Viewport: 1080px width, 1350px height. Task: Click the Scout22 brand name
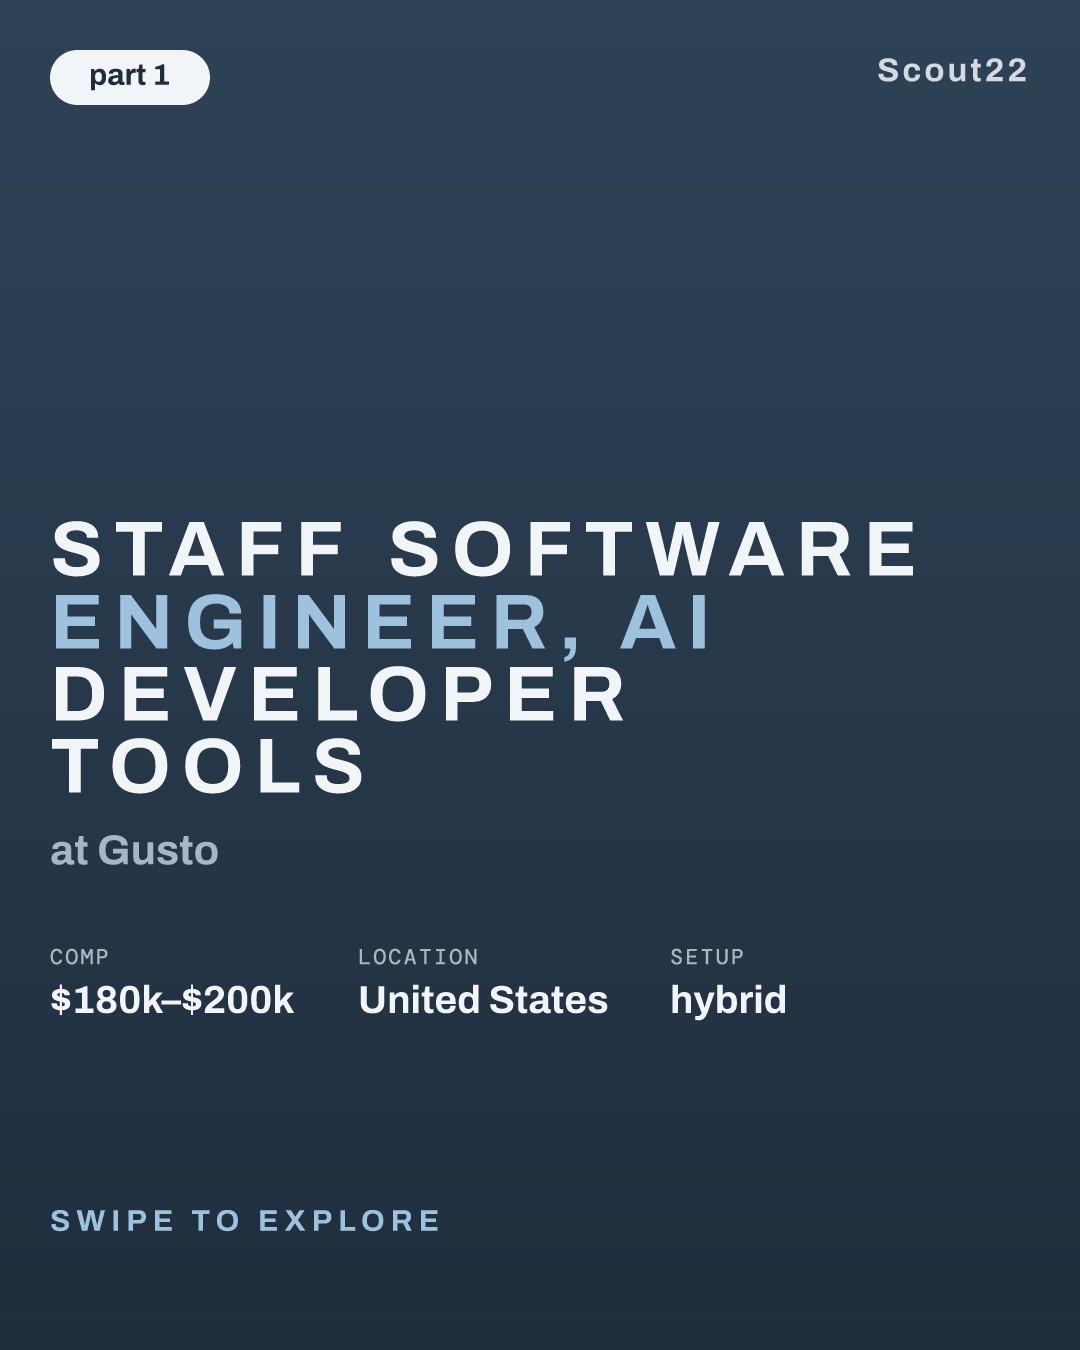point(952,70)
